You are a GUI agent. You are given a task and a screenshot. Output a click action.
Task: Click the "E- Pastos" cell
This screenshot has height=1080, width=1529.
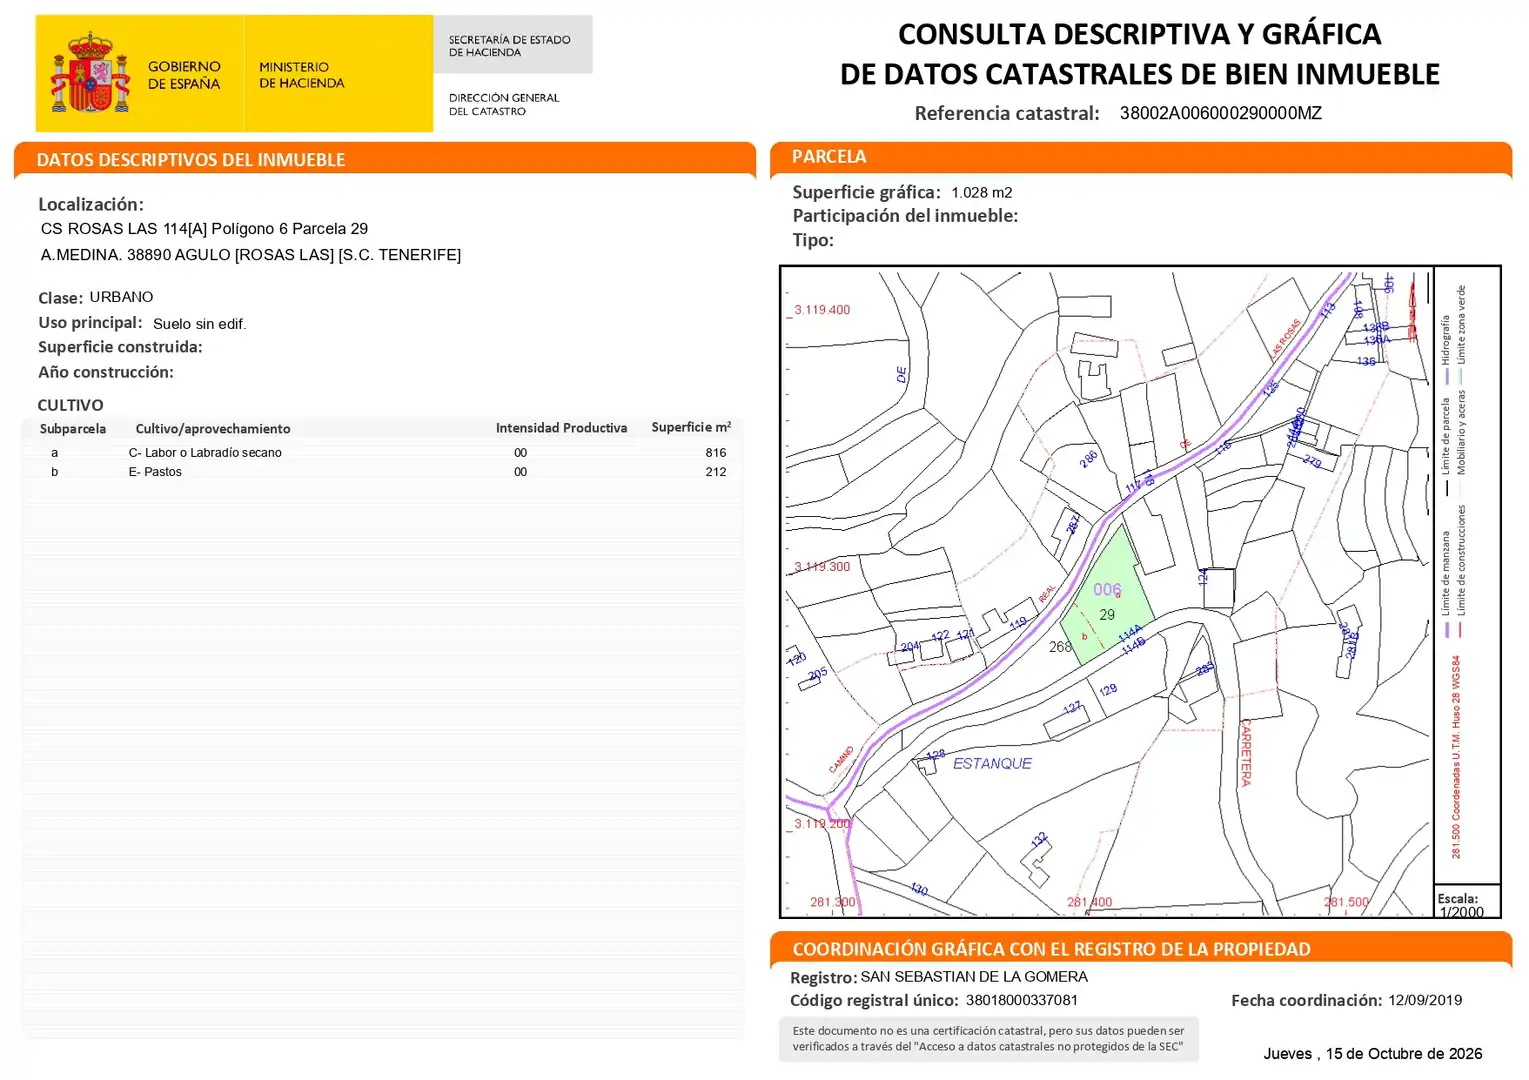(155, 472)
